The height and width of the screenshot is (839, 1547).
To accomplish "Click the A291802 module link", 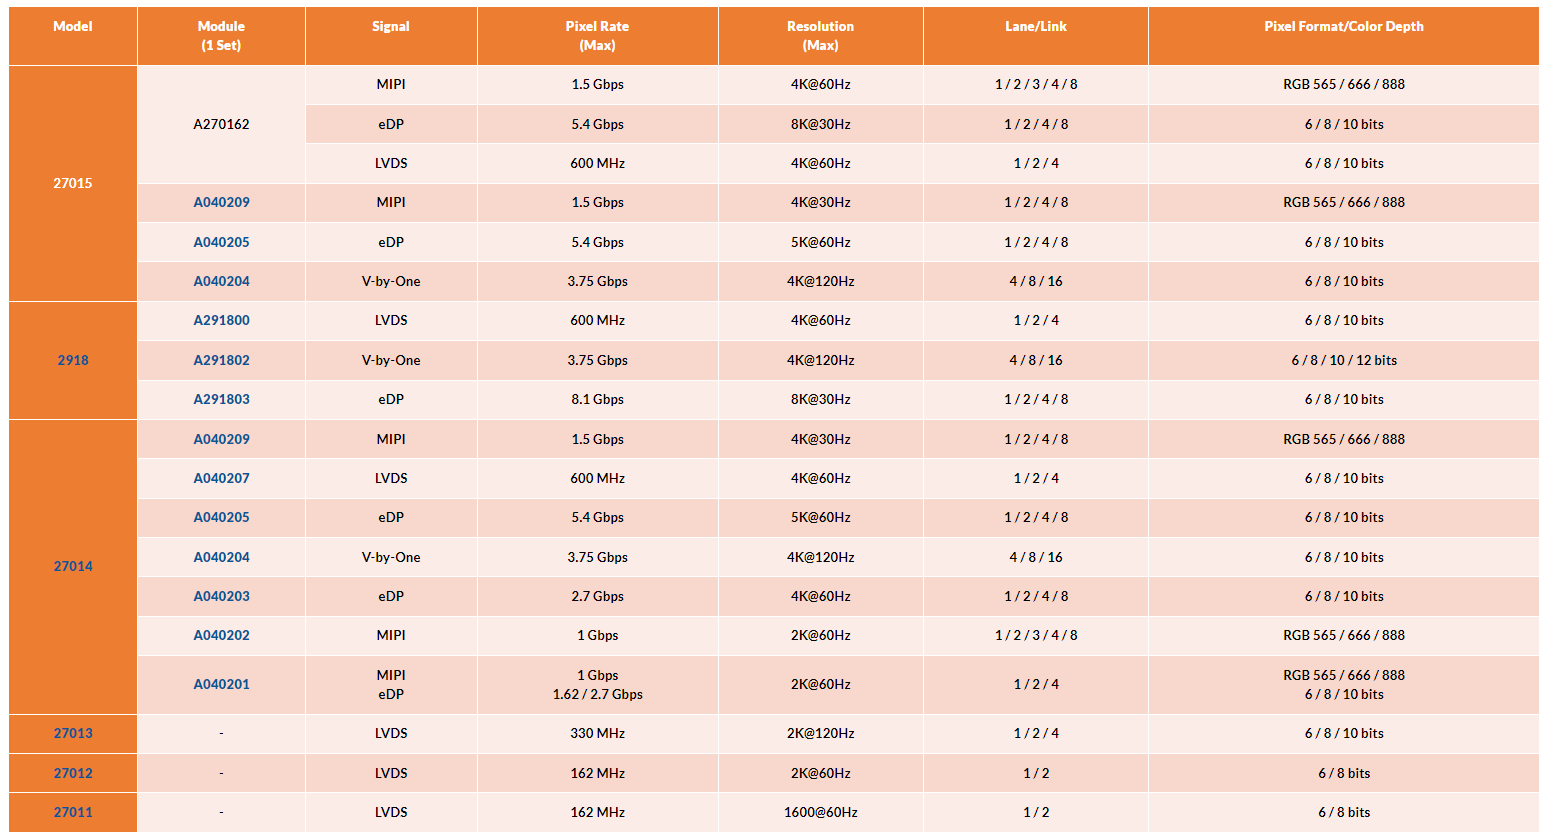I will [x=221, y=360].
